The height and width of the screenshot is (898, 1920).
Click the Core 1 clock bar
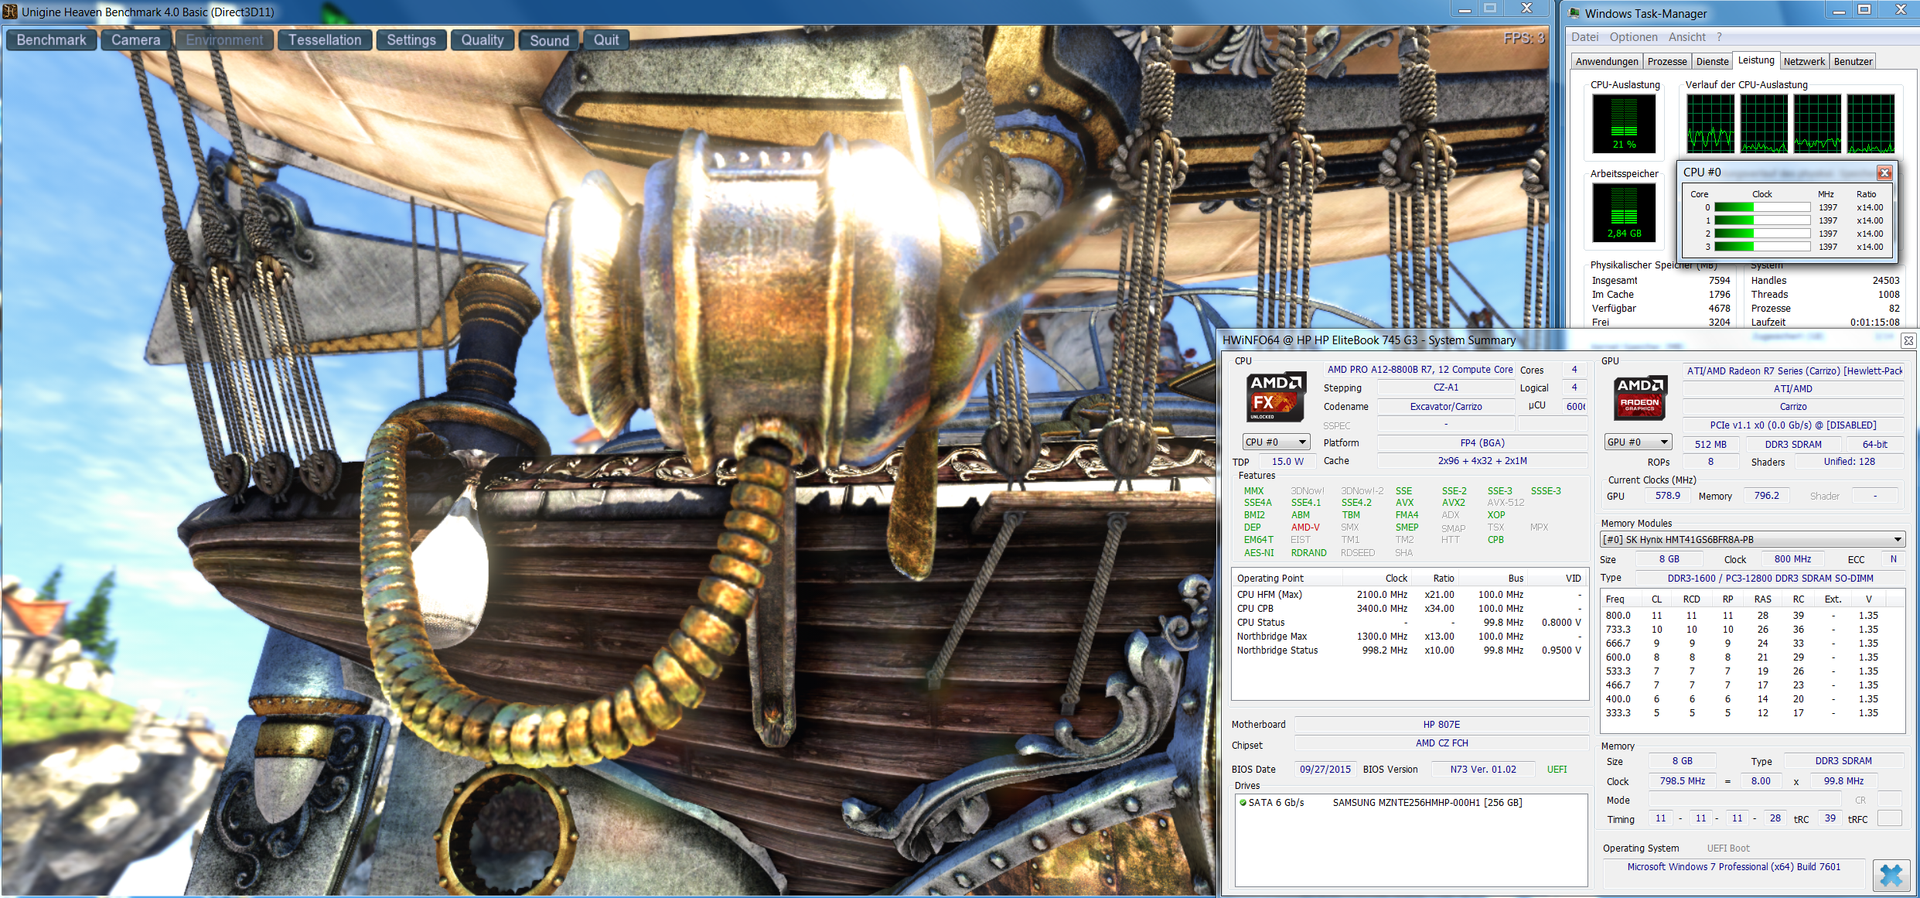click(1762, 221)
